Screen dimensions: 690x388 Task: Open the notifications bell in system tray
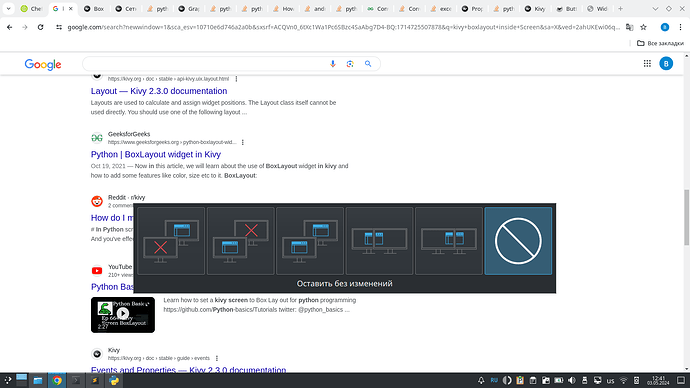(481, 381)
